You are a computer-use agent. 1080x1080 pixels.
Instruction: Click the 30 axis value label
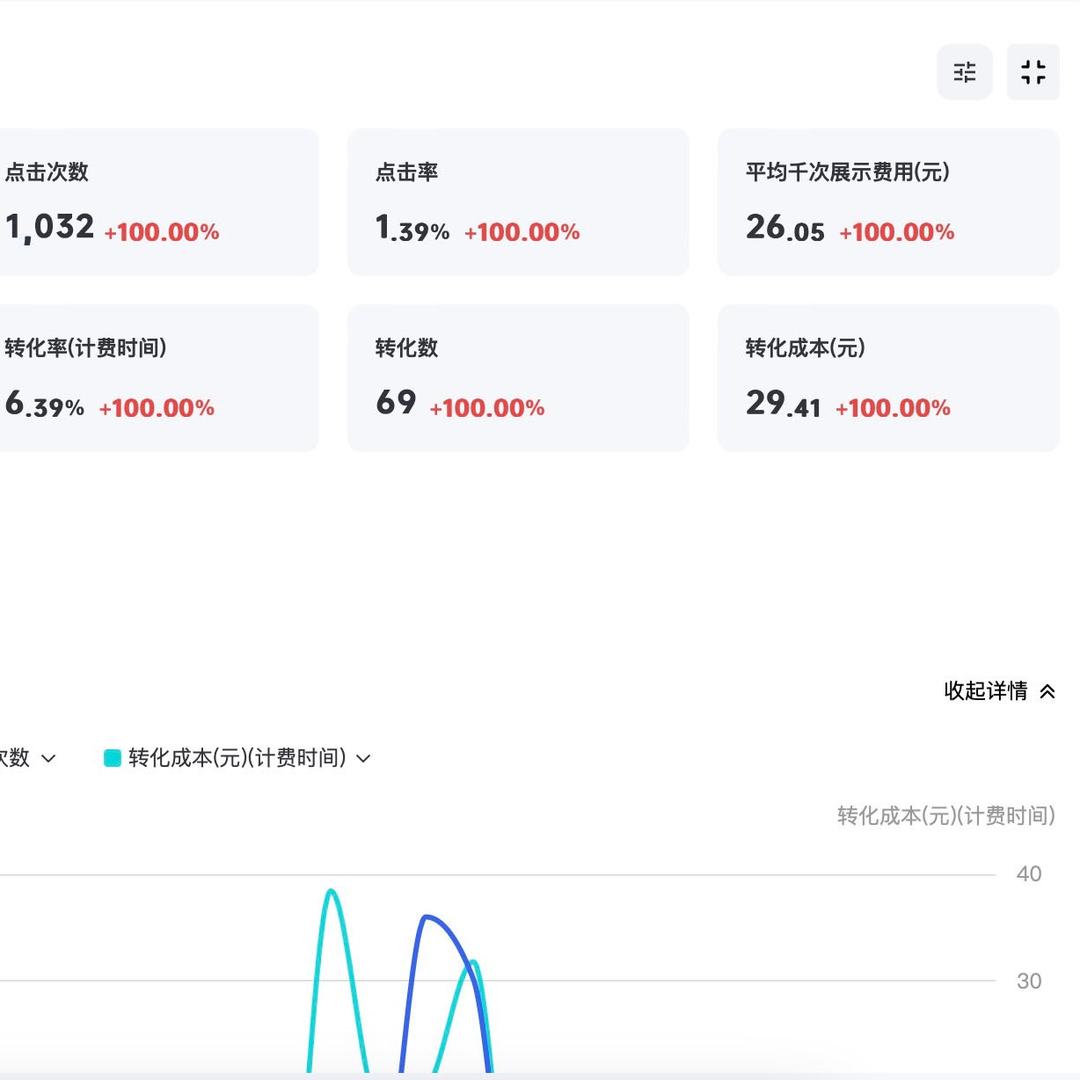(1028, 981)
